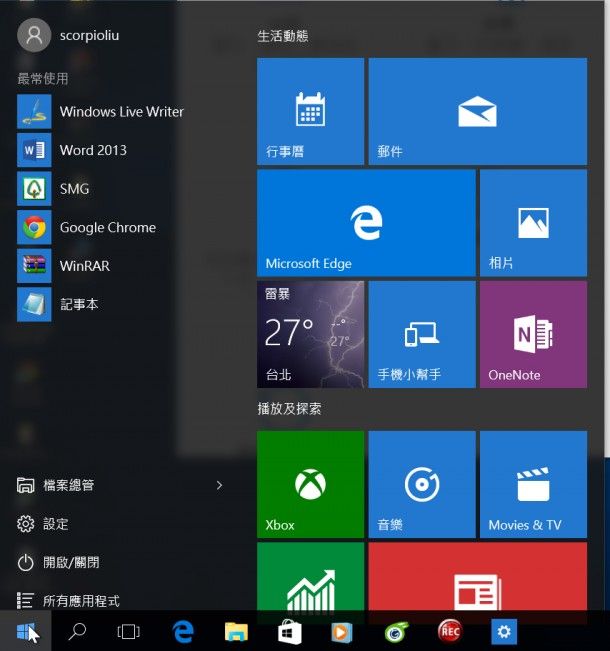Open Word 2013 from most used list
Image resolution: width=610 pixels, height=651 pixels.
click(72, 150)
